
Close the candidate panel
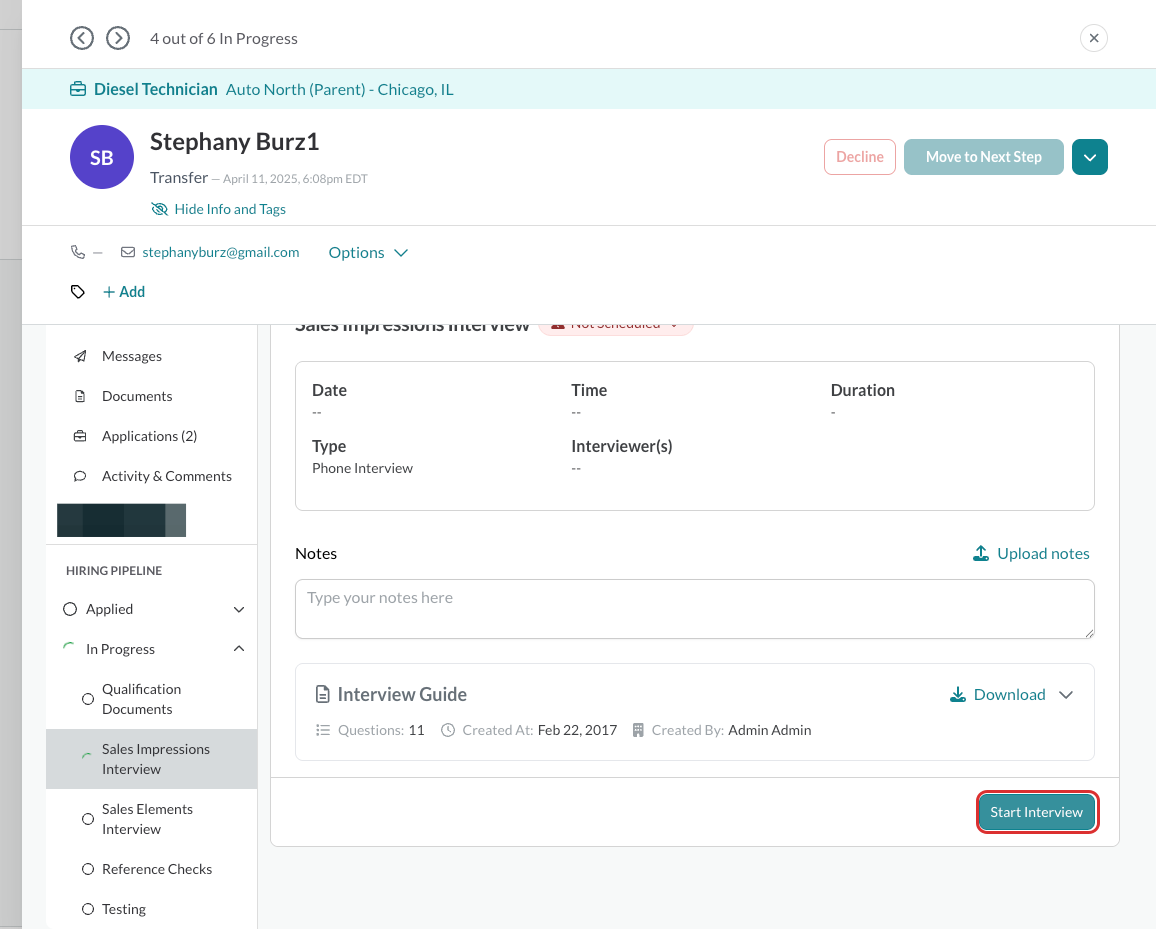(x=1093, y=38)
